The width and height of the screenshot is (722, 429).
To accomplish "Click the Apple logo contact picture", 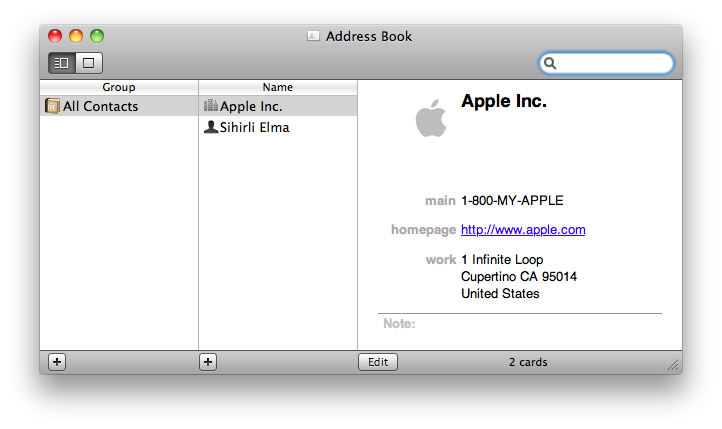I will 430,119.
